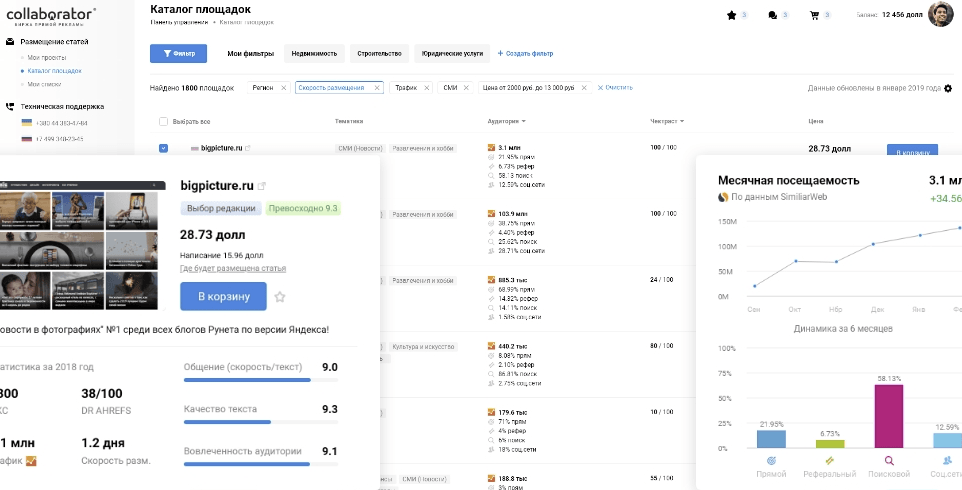This screenshot has height=490, width=962.
Task: Uncheck the bigpicture.ru row checkbox
Action: click(163, 148)
